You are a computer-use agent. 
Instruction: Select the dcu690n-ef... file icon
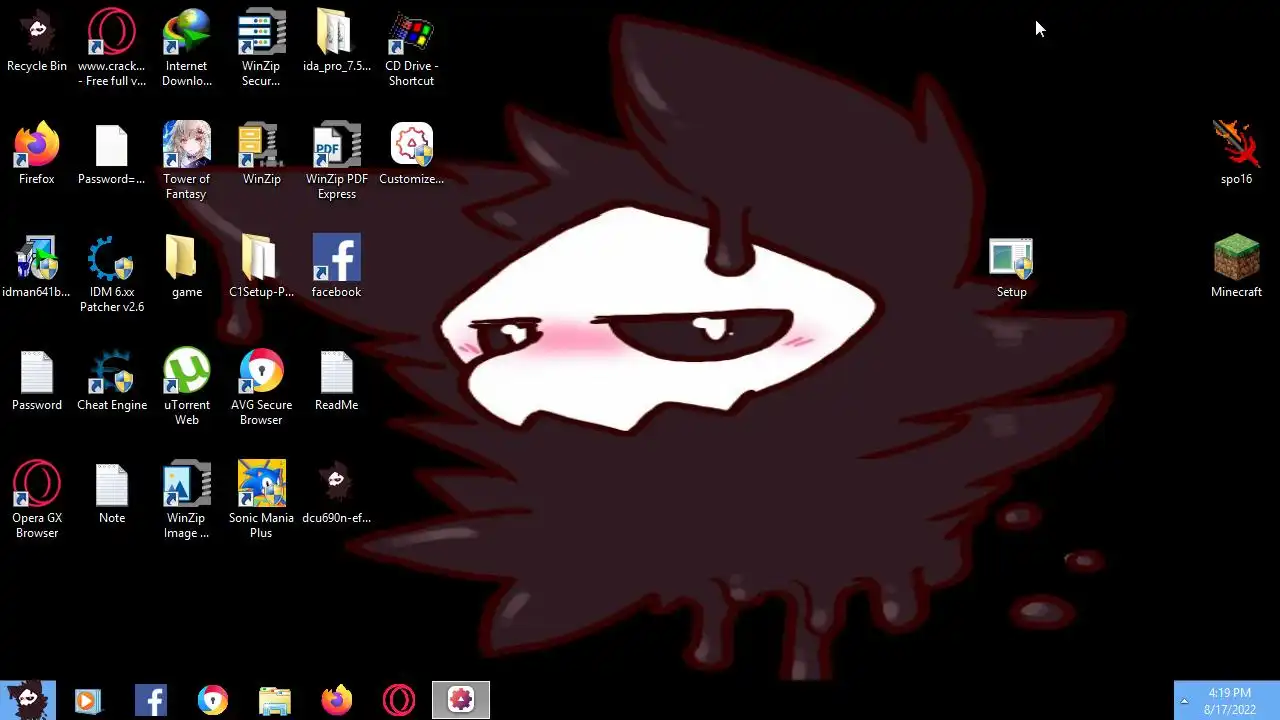(337, 493)
